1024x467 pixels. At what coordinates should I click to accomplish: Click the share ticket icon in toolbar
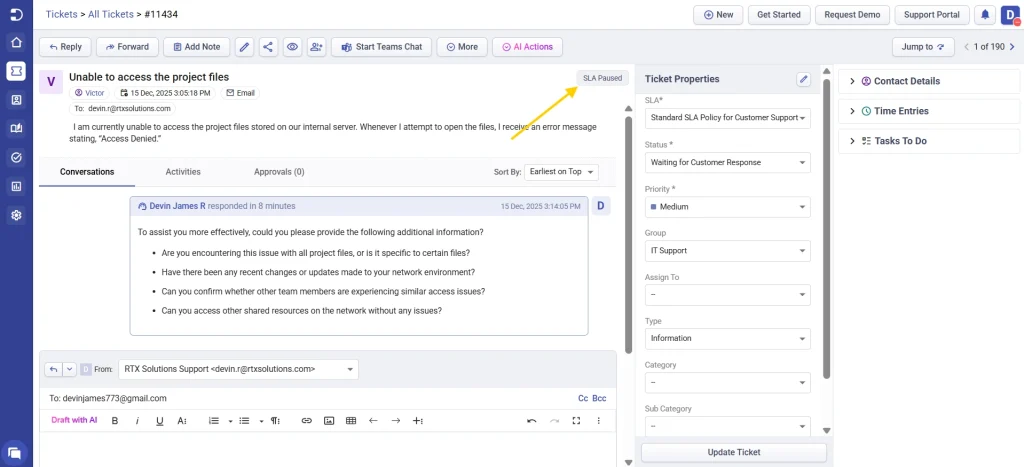pyautogui.click(x=268, y=47)
